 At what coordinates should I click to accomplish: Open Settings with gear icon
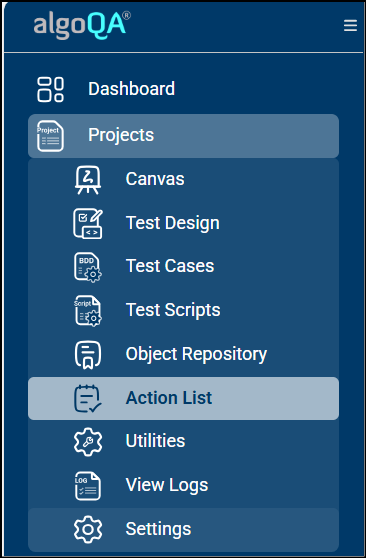tap(183, 530)
